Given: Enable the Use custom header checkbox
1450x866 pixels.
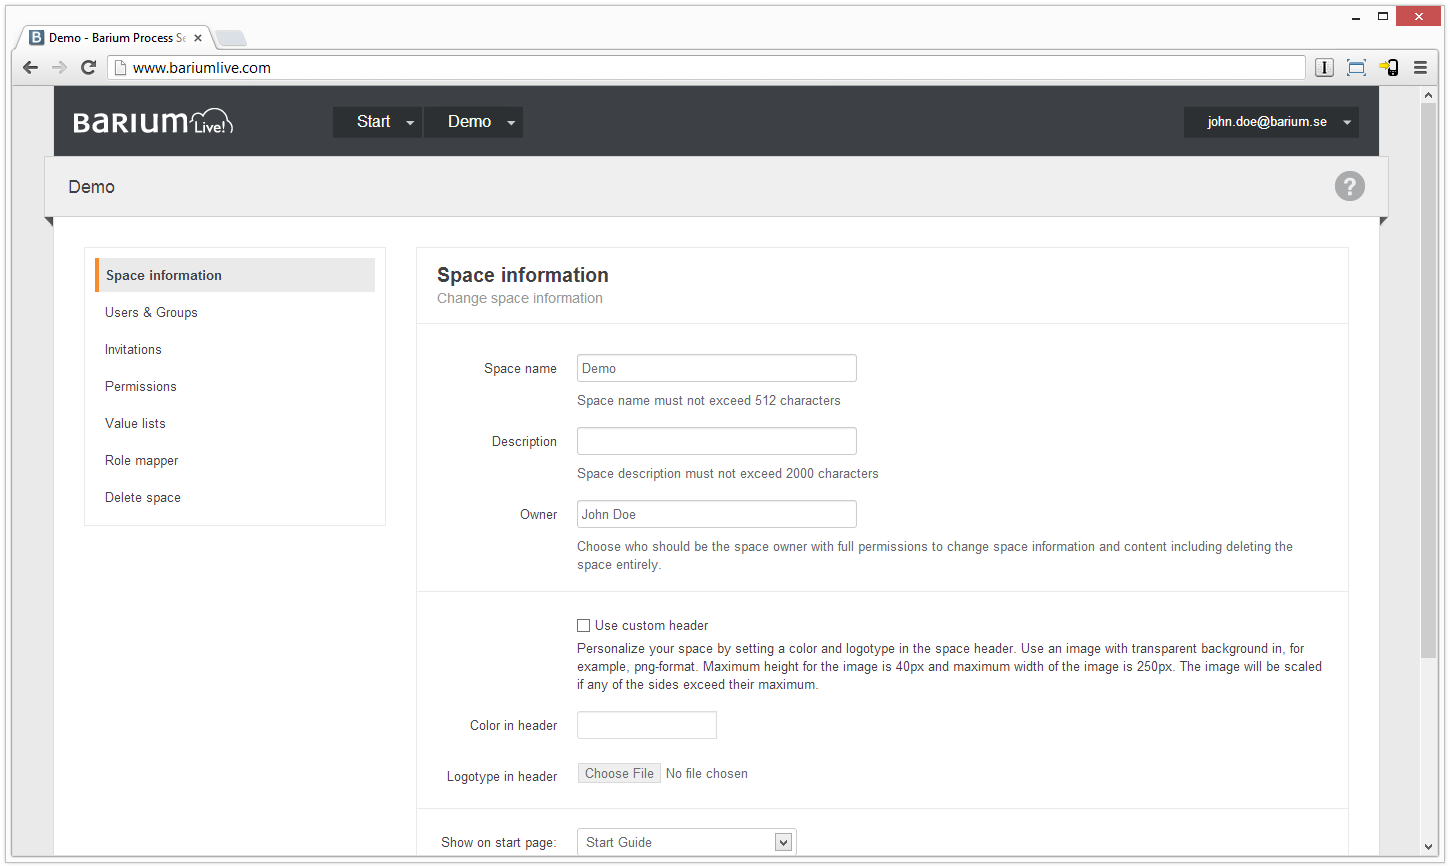Looking at the screenshot, I should coord(583,626).
